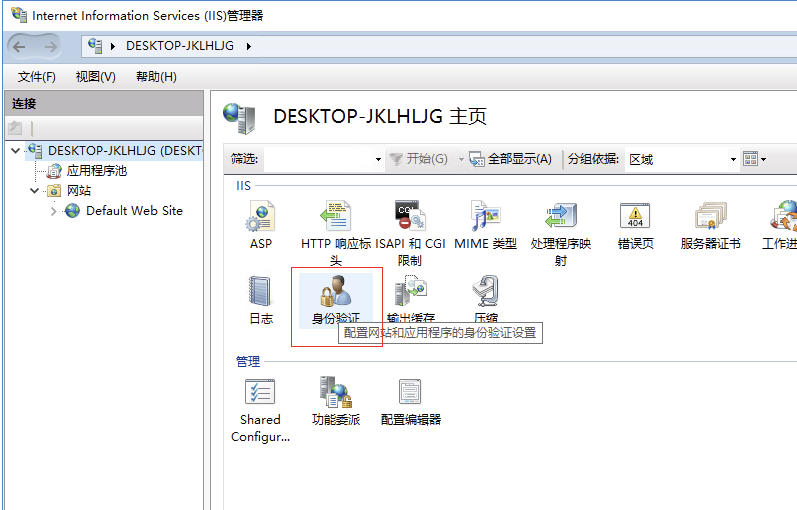Open the 视图(V) menu
Viewport: 797px width, 510px height.
tap(96, 77)
